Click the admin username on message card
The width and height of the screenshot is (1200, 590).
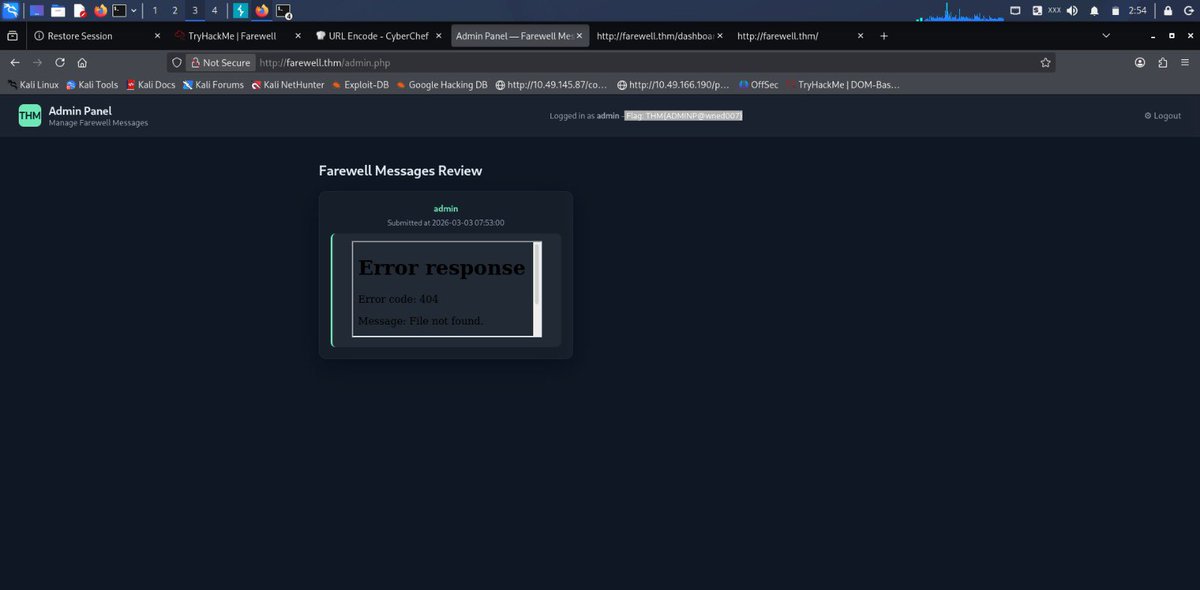446,208
